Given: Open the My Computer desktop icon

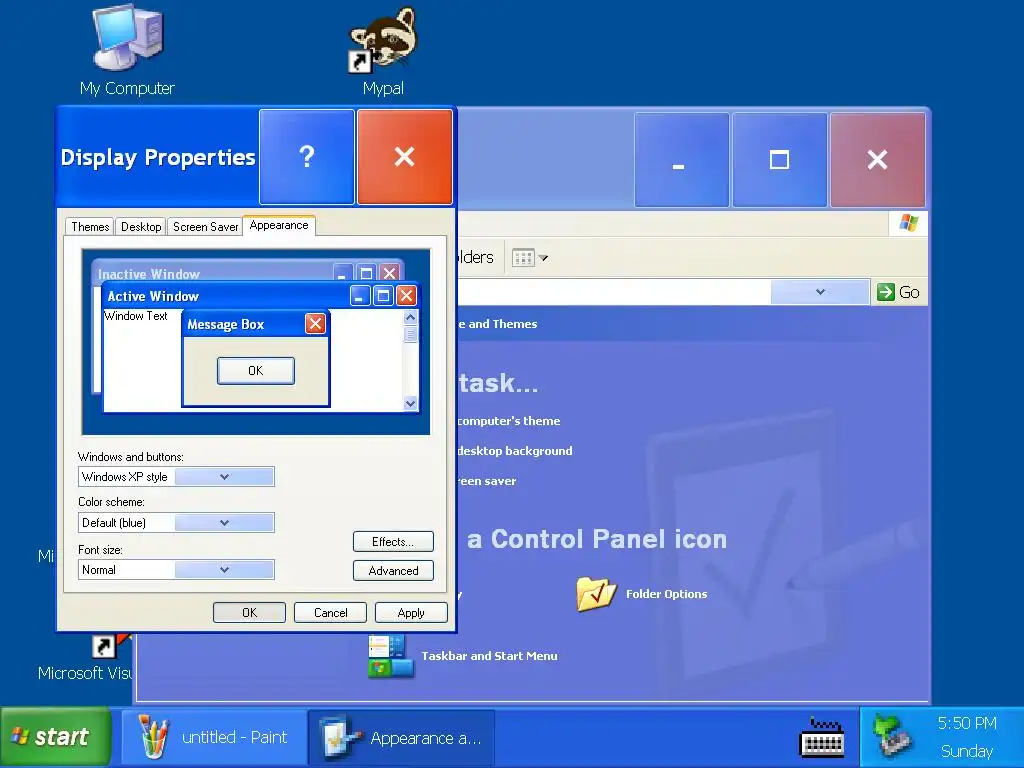Looking at the screenshot, I should tap(127, 39).
